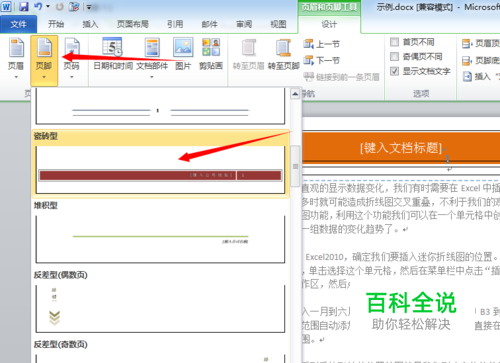Switch to the 插入 tab
The image size is (500, 363).
pyautogui.click(x=90, y=24)
